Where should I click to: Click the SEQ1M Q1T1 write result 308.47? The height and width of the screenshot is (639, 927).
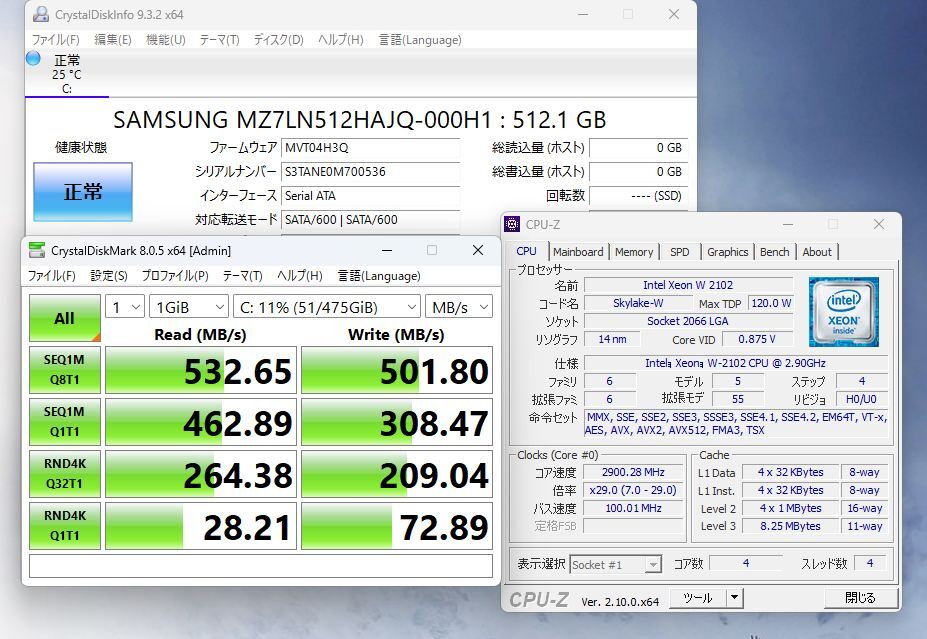click(x=397, y=422)
